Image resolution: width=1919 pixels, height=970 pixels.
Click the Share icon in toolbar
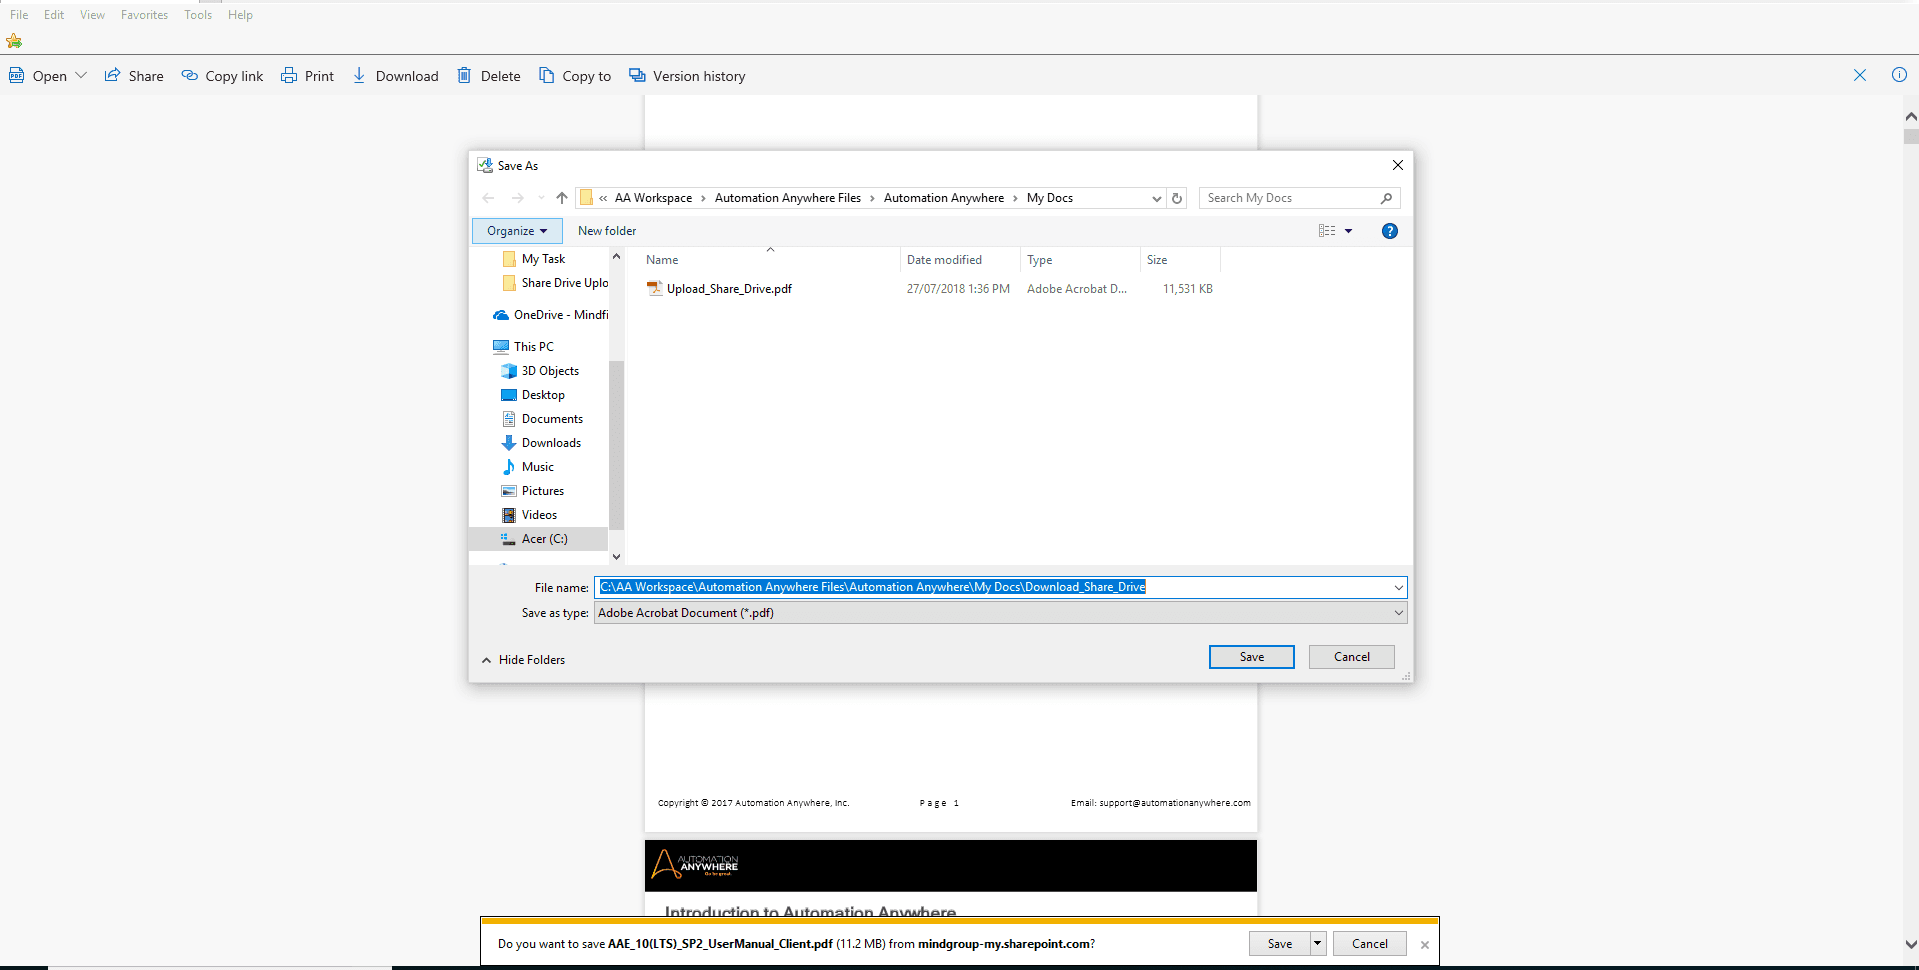(113, 75)
